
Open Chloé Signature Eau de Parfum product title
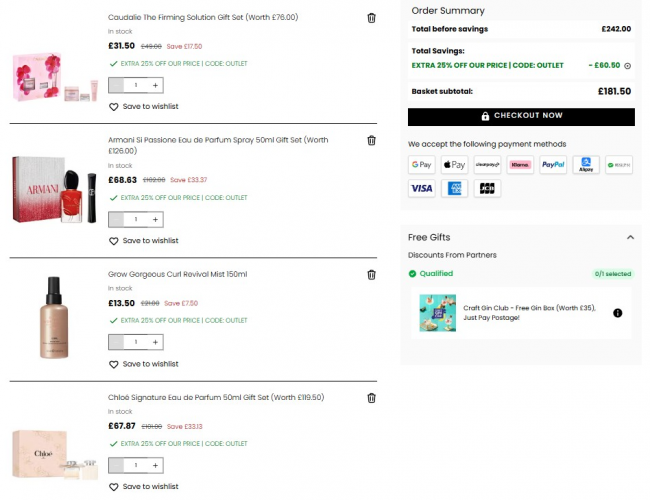point(215,397)
